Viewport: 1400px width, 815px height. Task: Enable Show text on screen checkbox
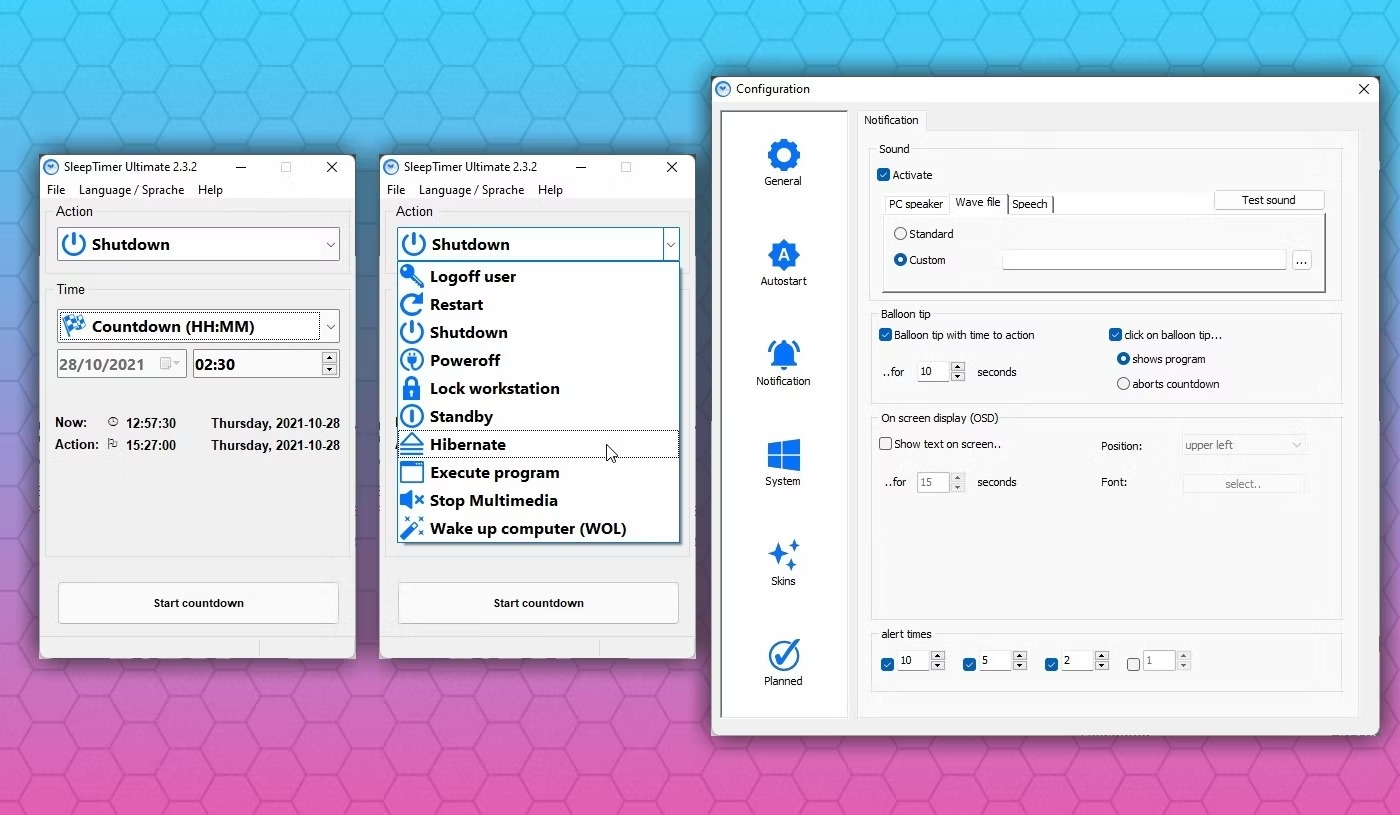point(885,444)
